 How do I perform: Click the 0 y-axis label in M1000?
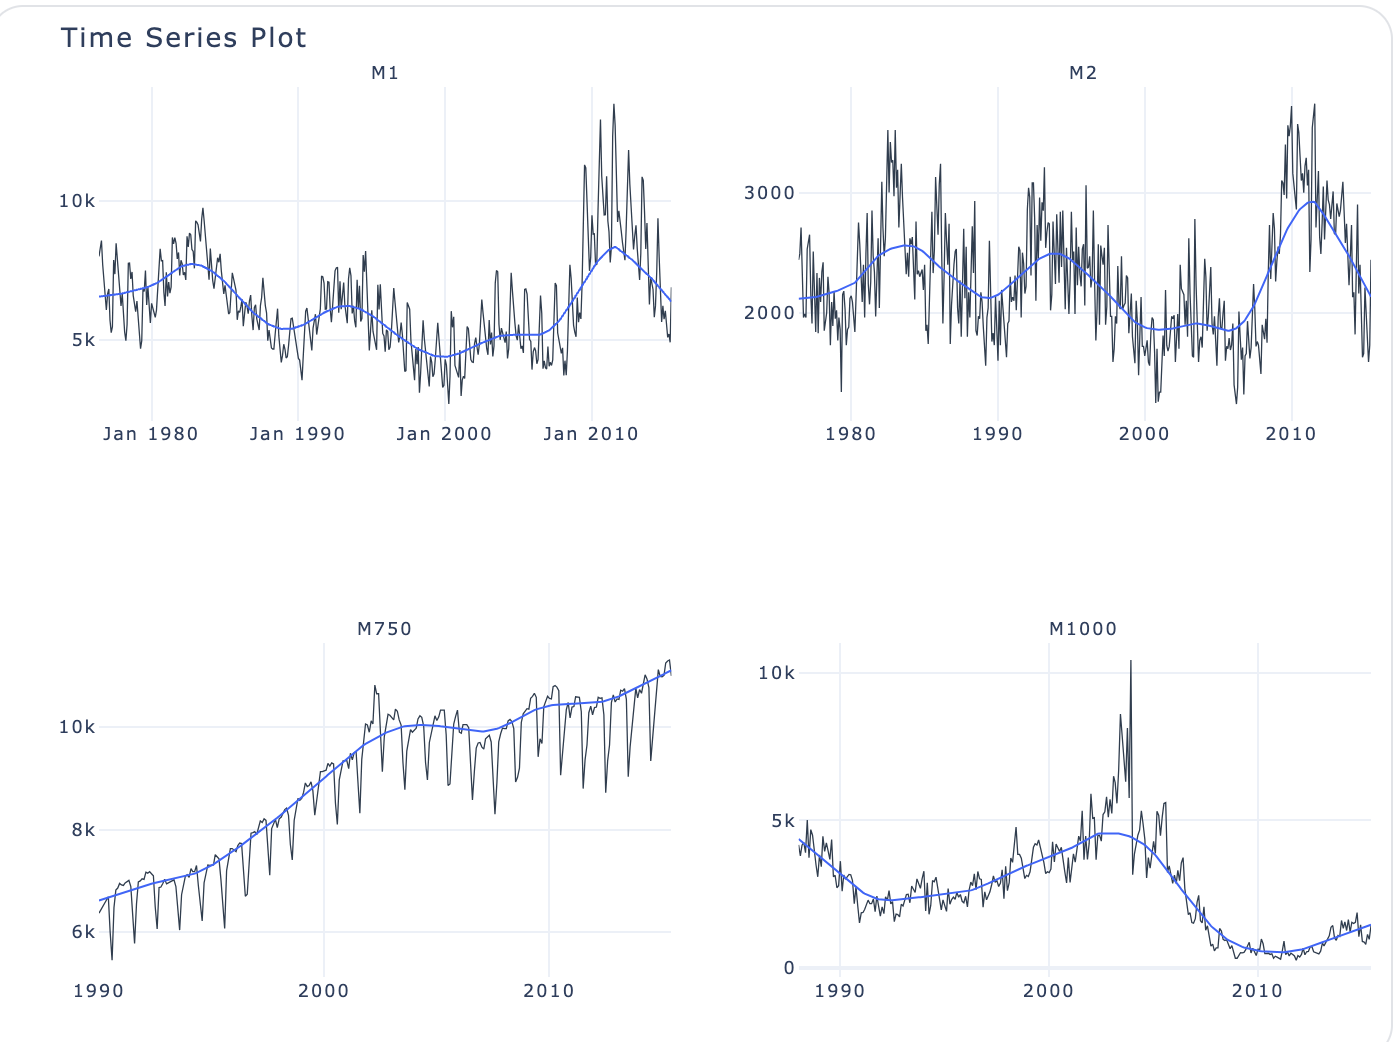(789, 968)
